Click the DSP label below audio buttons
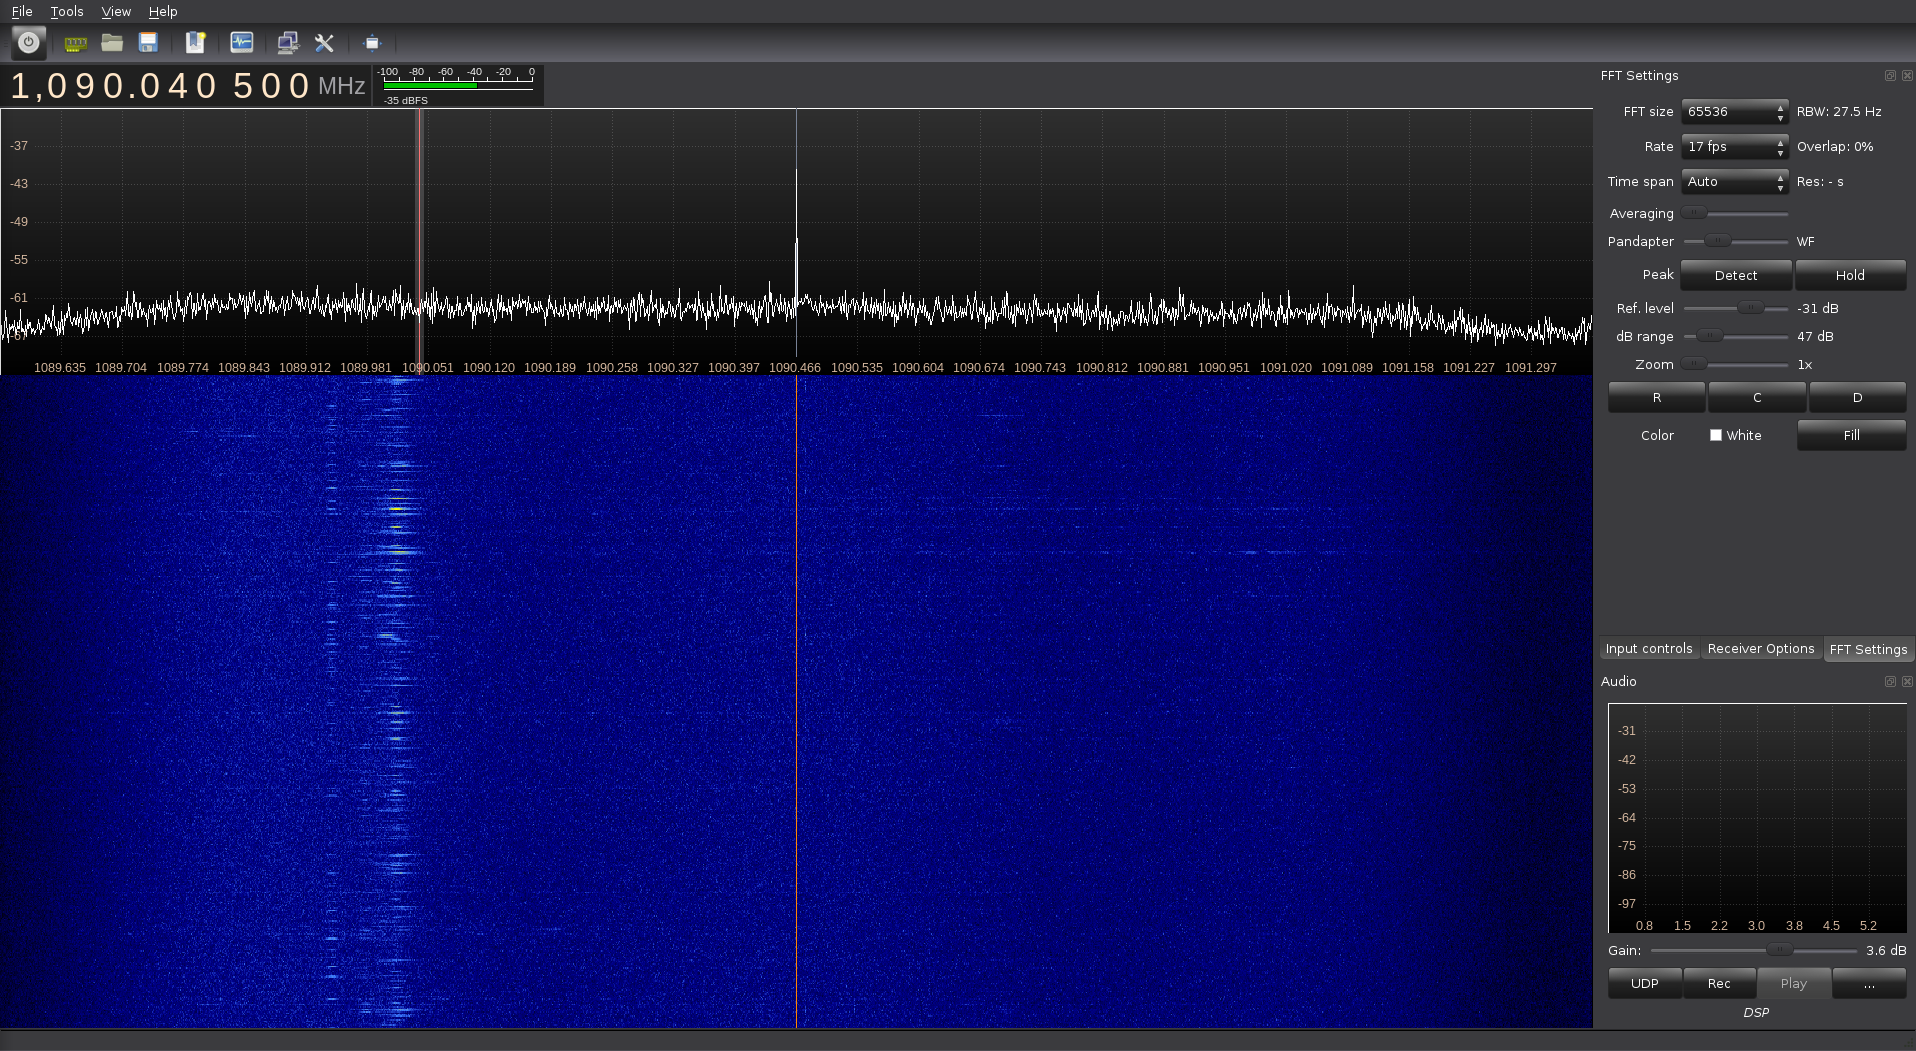 coord(1756,1012)
